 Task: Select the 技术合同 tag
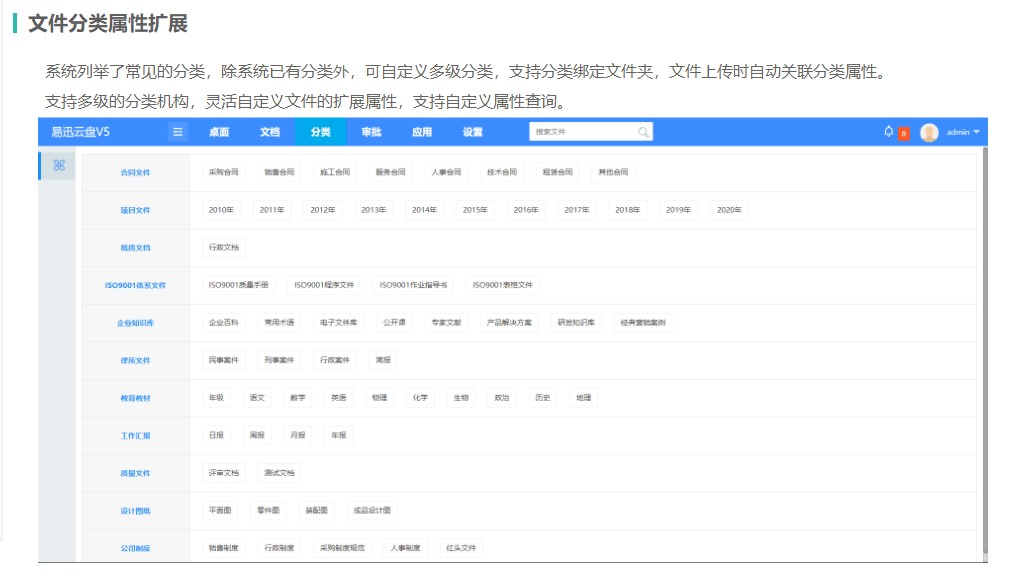tap(502, 172)
